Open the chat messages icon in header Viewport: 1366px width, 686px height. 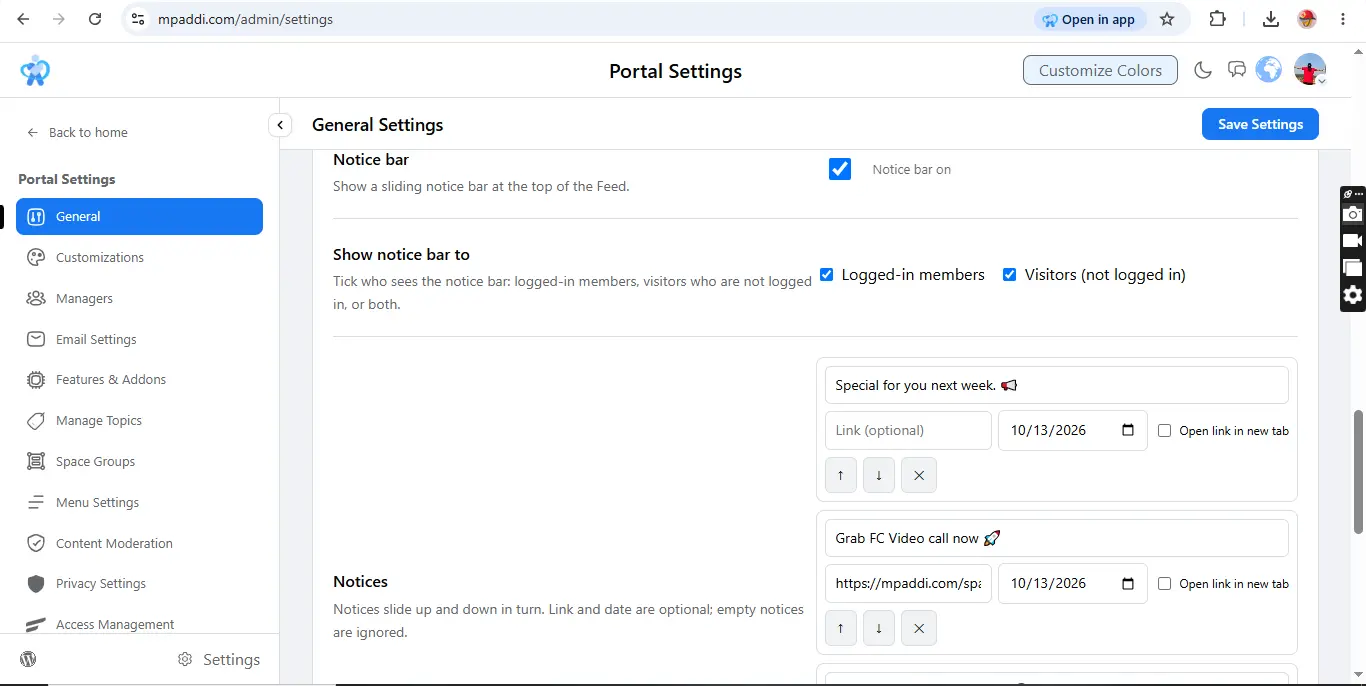(1237, 70)
